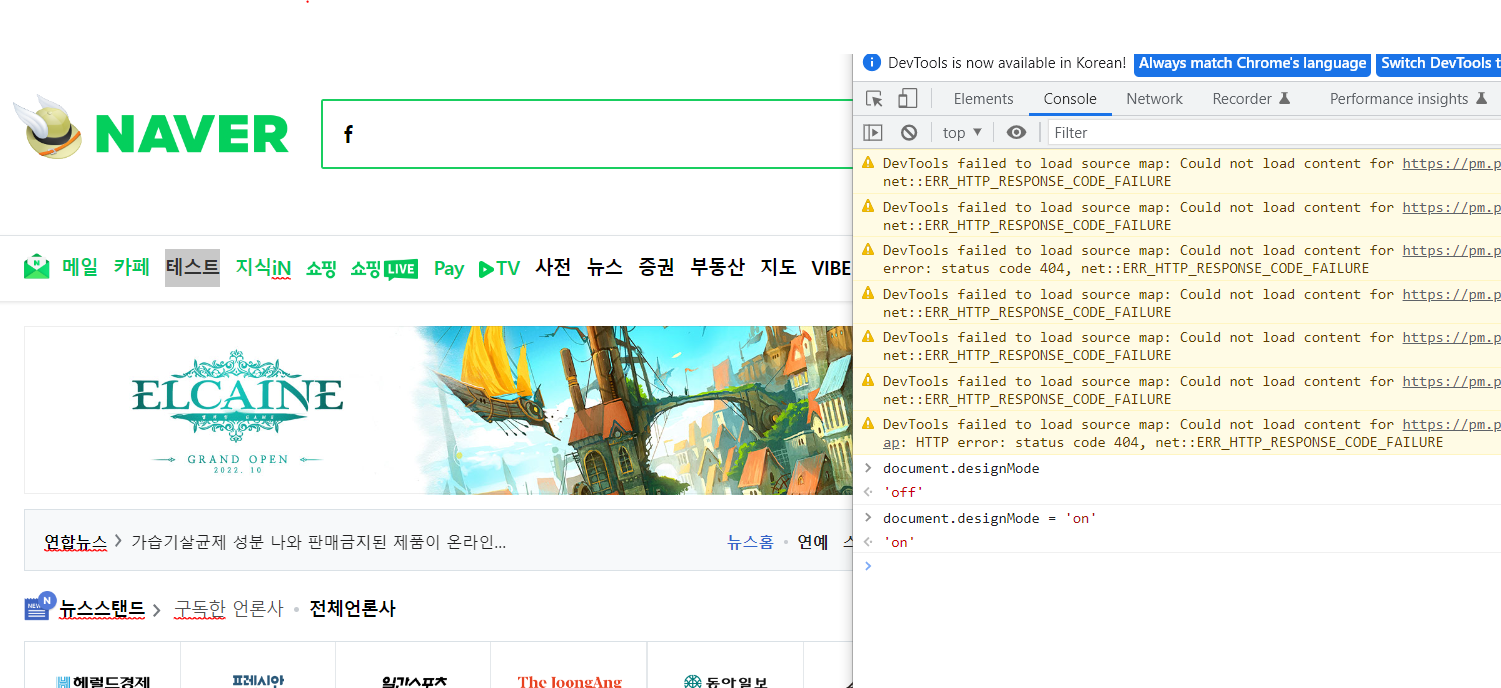Click the Naver search input box
This screenshot has height=688, width=1501.
click(x=587, y=134)
